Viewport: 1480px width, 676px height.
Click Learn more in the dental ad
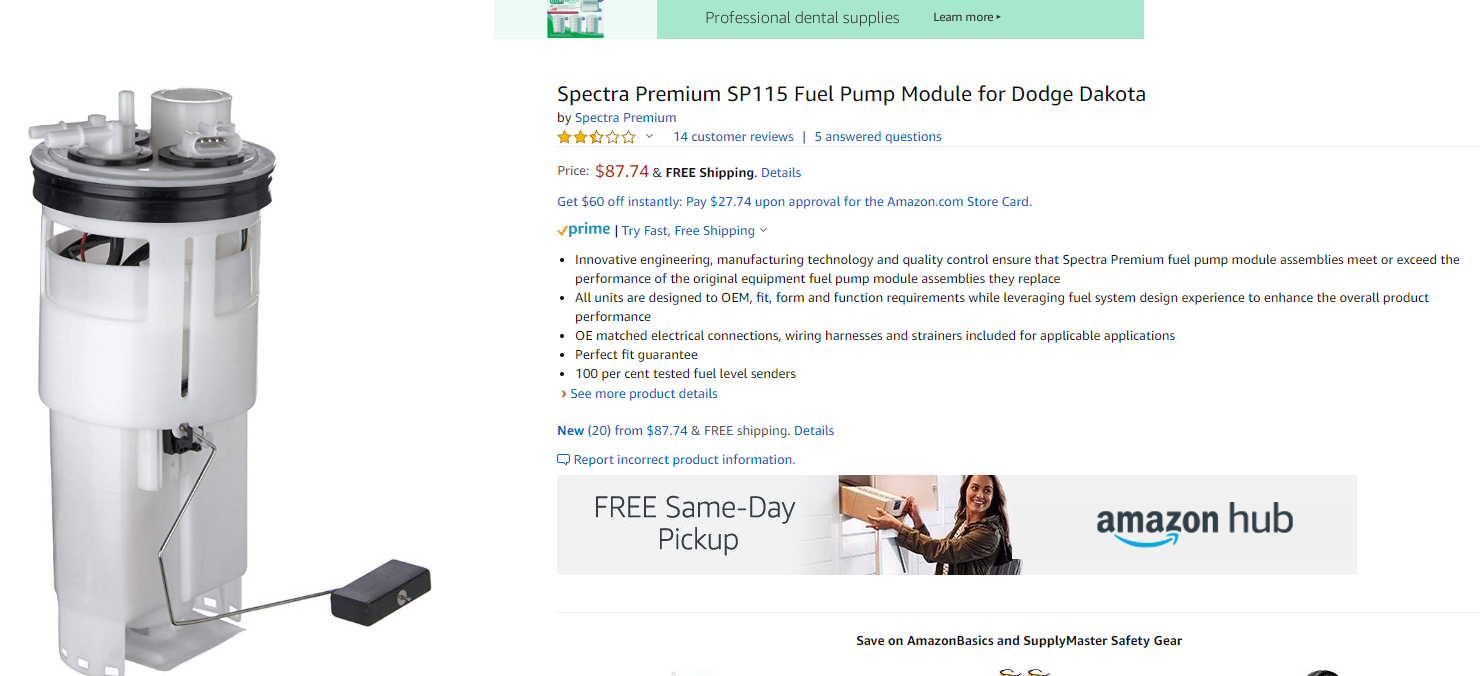(966, 17)
